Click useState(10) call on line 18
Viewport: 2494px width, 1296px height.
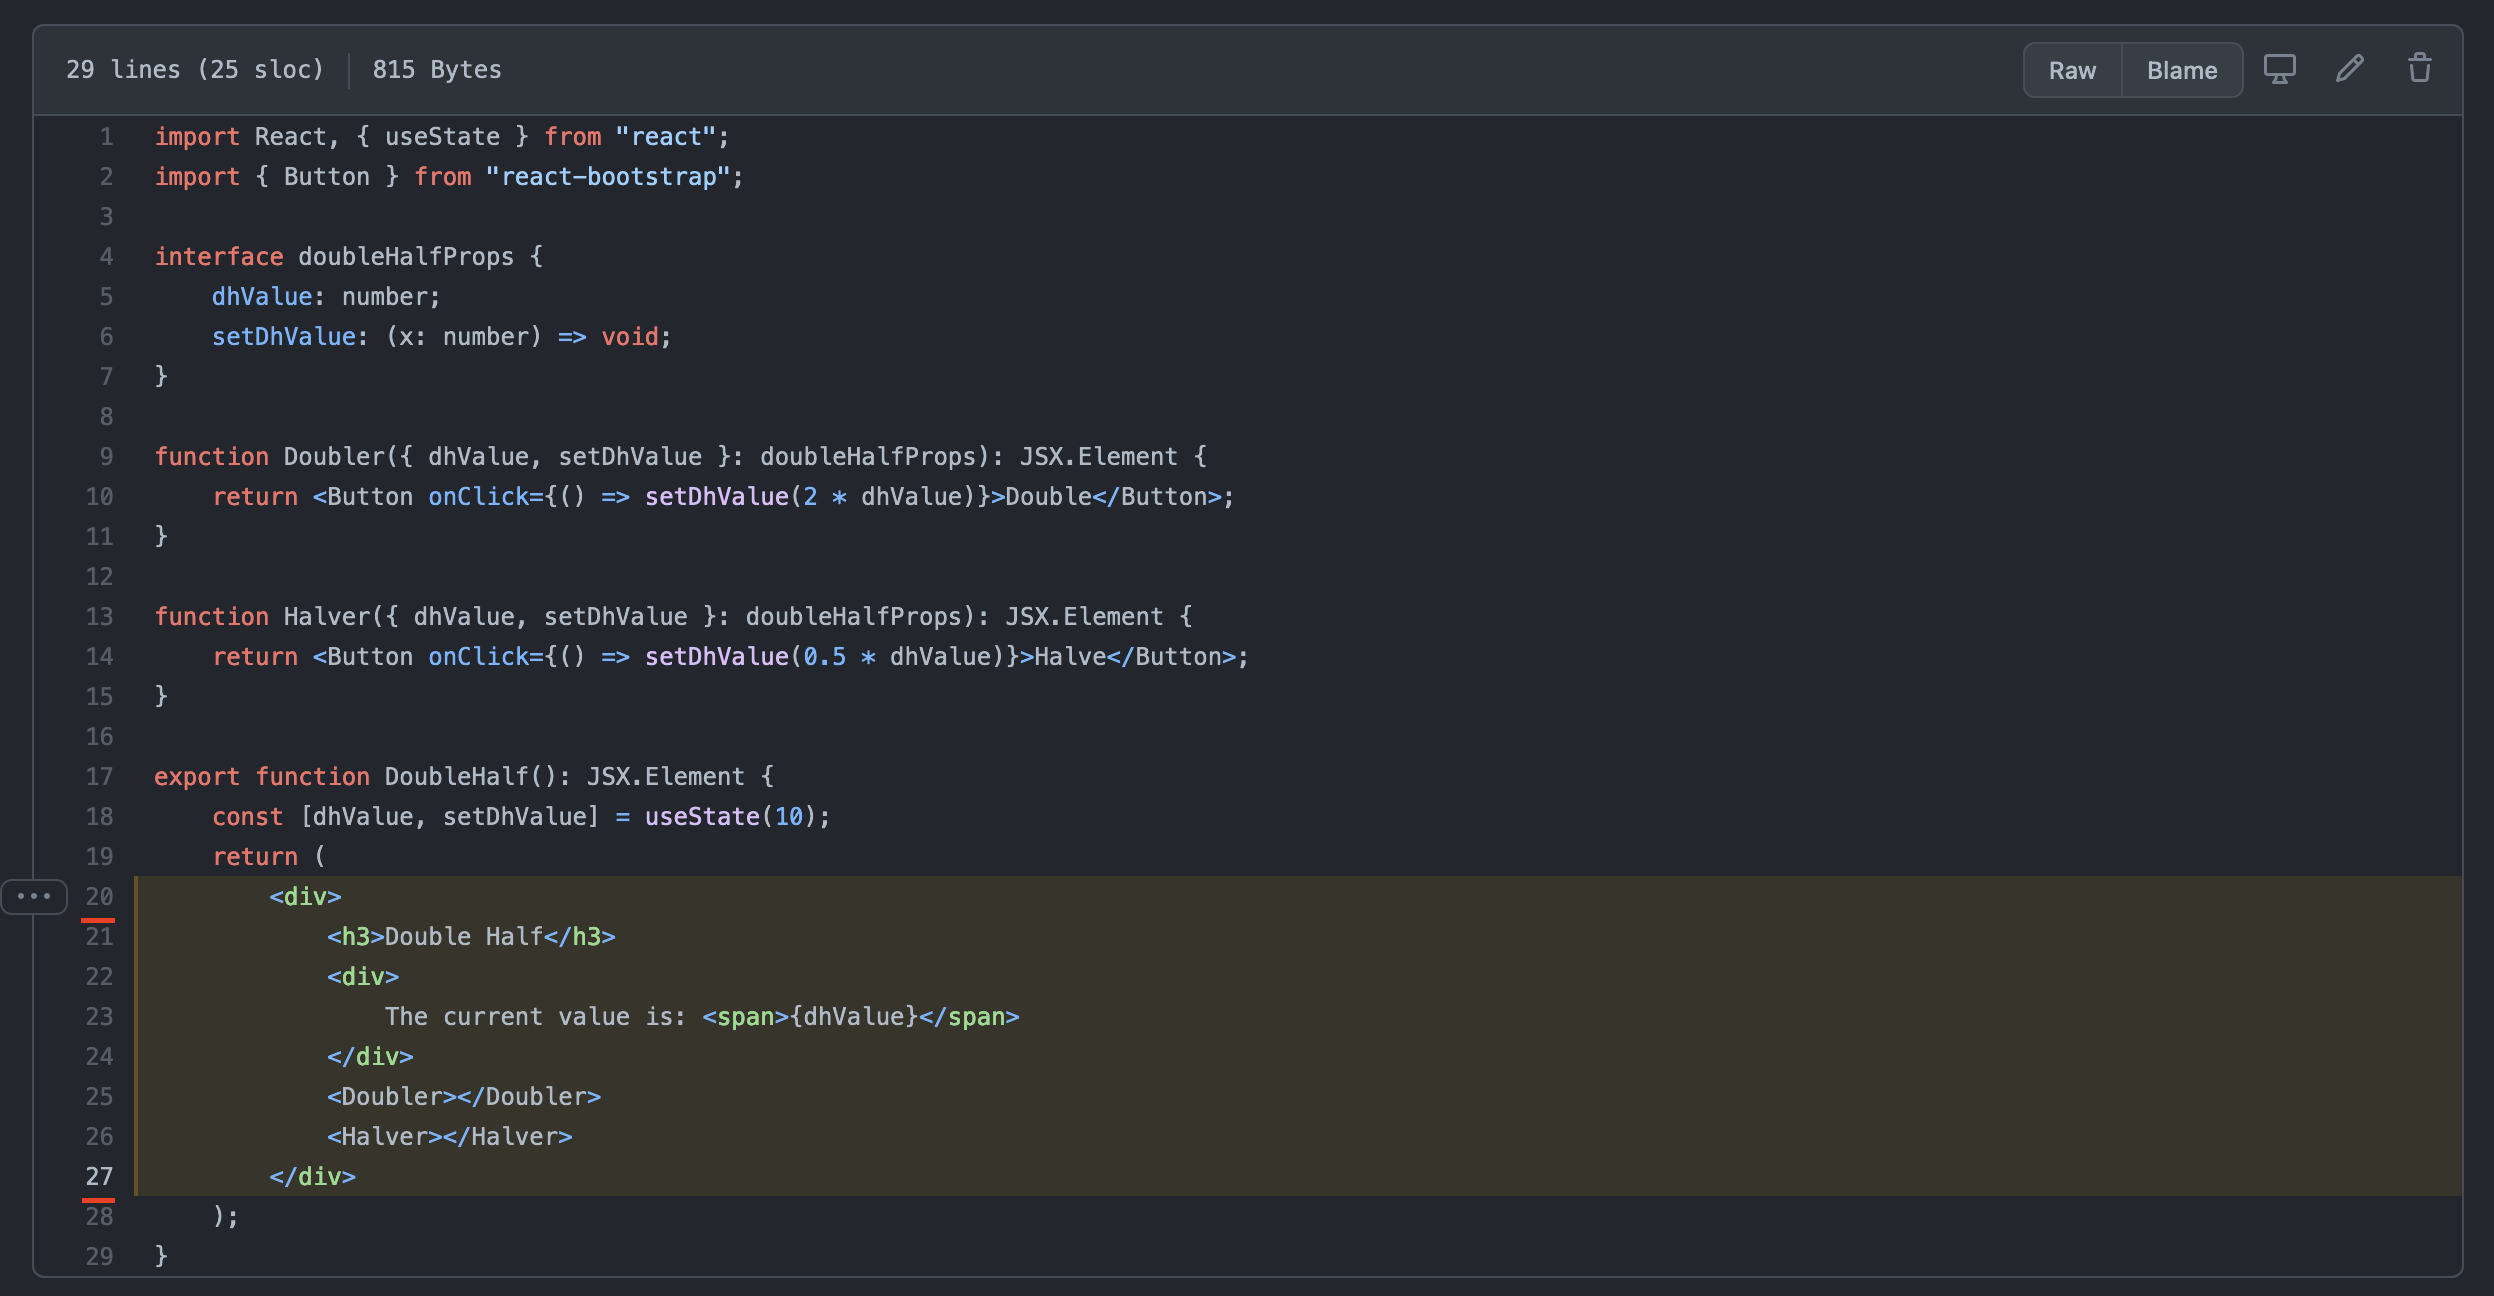tap(731, 817)
